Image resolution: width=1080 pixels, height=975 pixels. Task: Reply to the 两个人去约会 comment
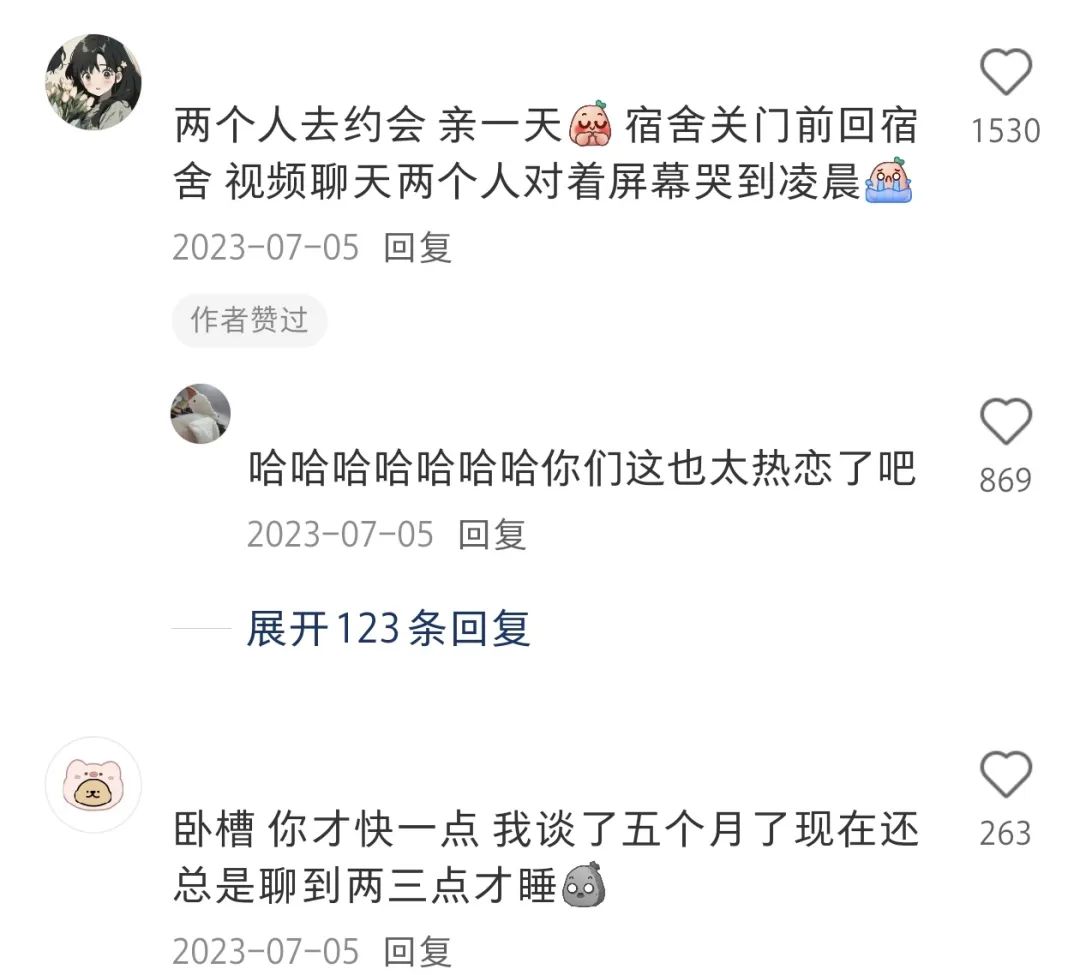click(417, 247)
